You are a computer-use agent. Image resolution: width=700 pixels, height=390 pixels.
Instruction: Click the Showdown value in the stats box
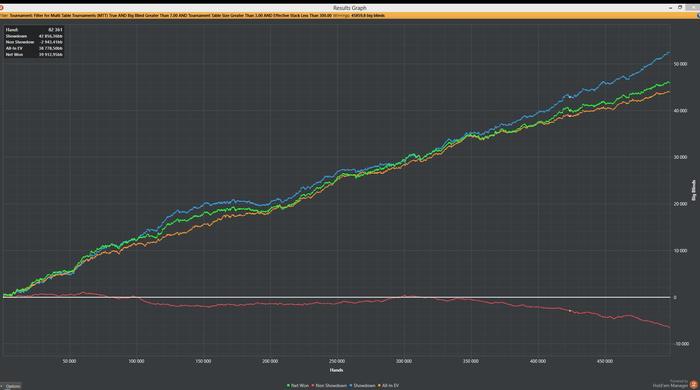[50, 36]
